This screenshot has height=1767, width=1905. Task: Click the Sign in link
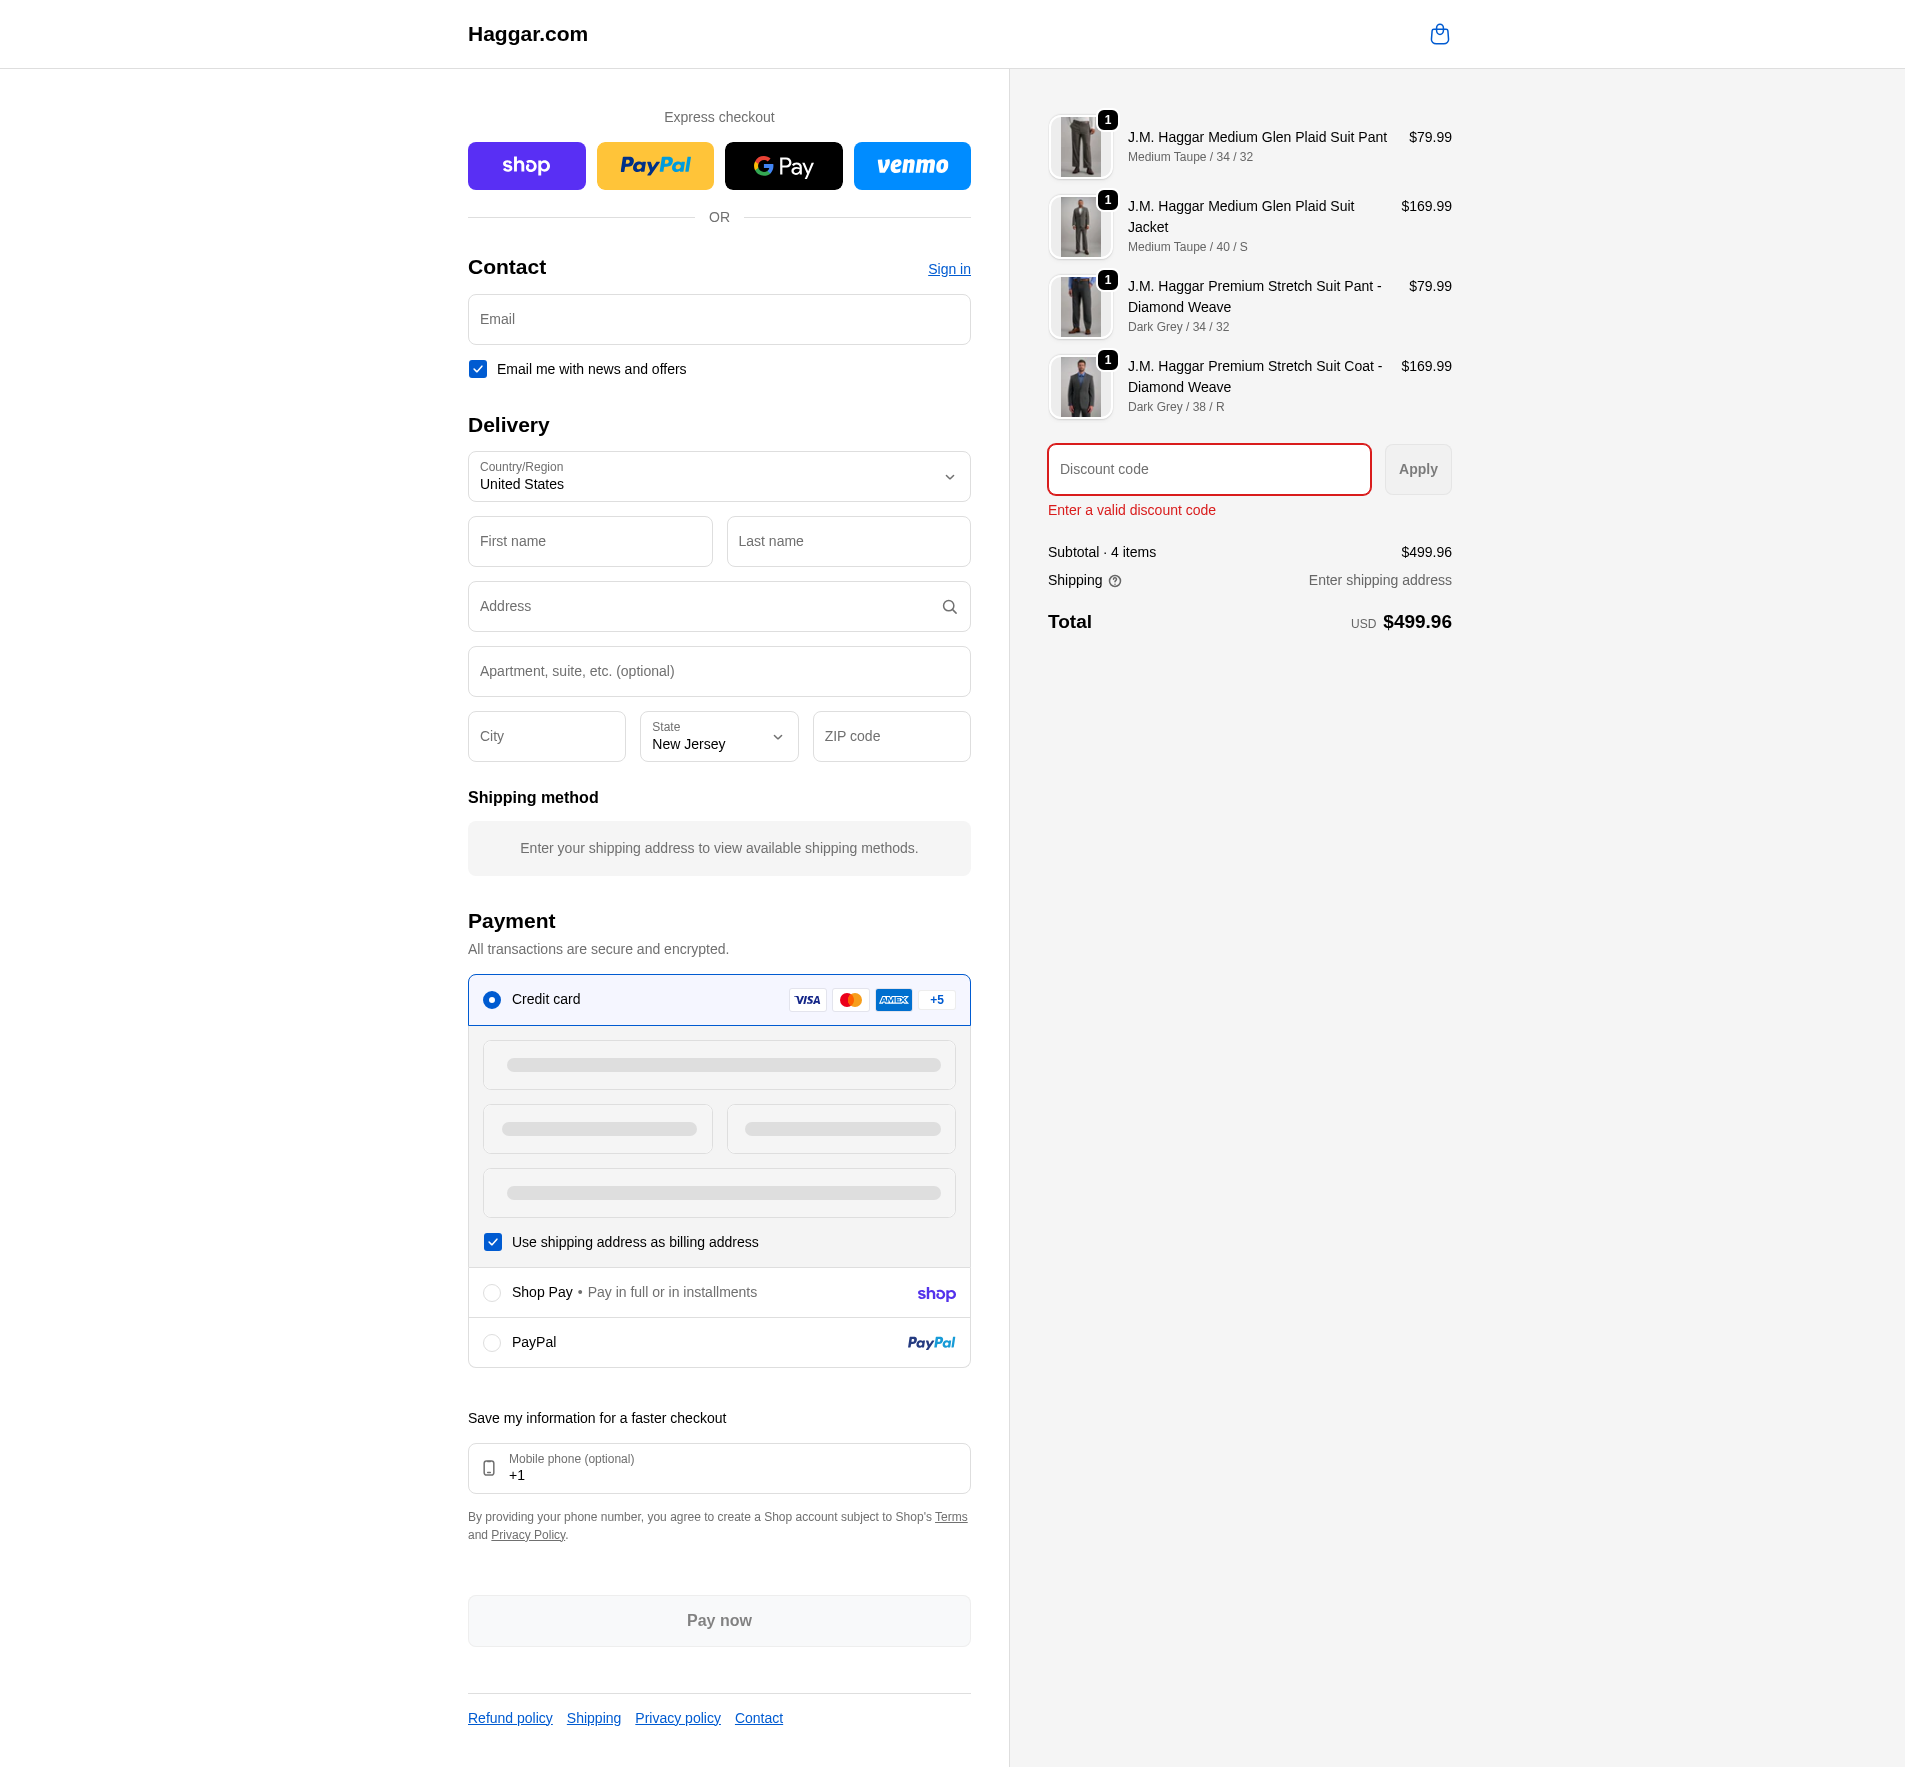949,269
